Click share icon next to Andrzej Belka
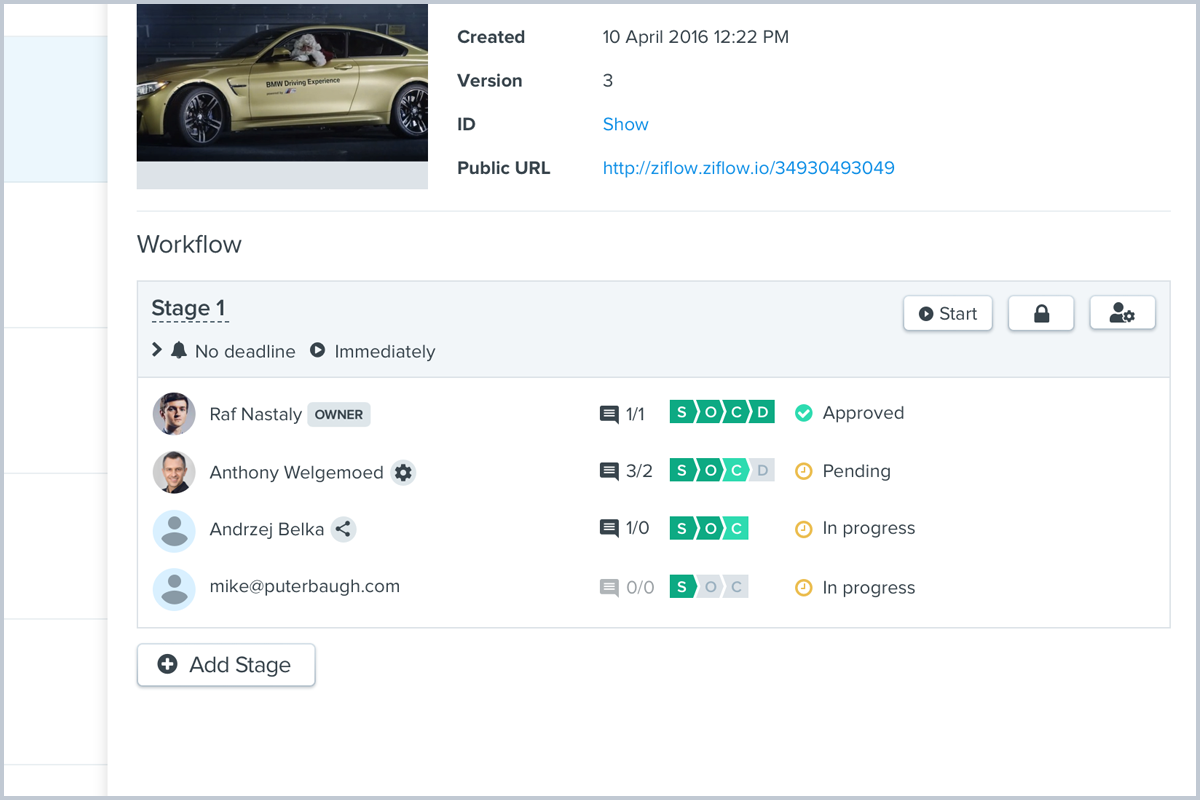 pyautogui.click(x=343, y=530)
